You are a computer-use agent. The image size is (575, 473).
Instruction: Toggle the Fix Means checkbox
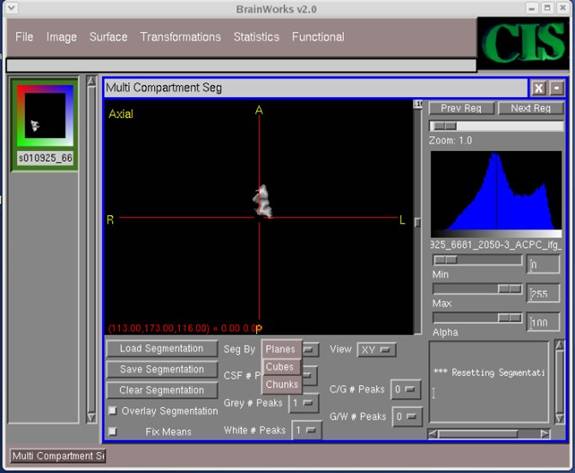tap(113, 431)
